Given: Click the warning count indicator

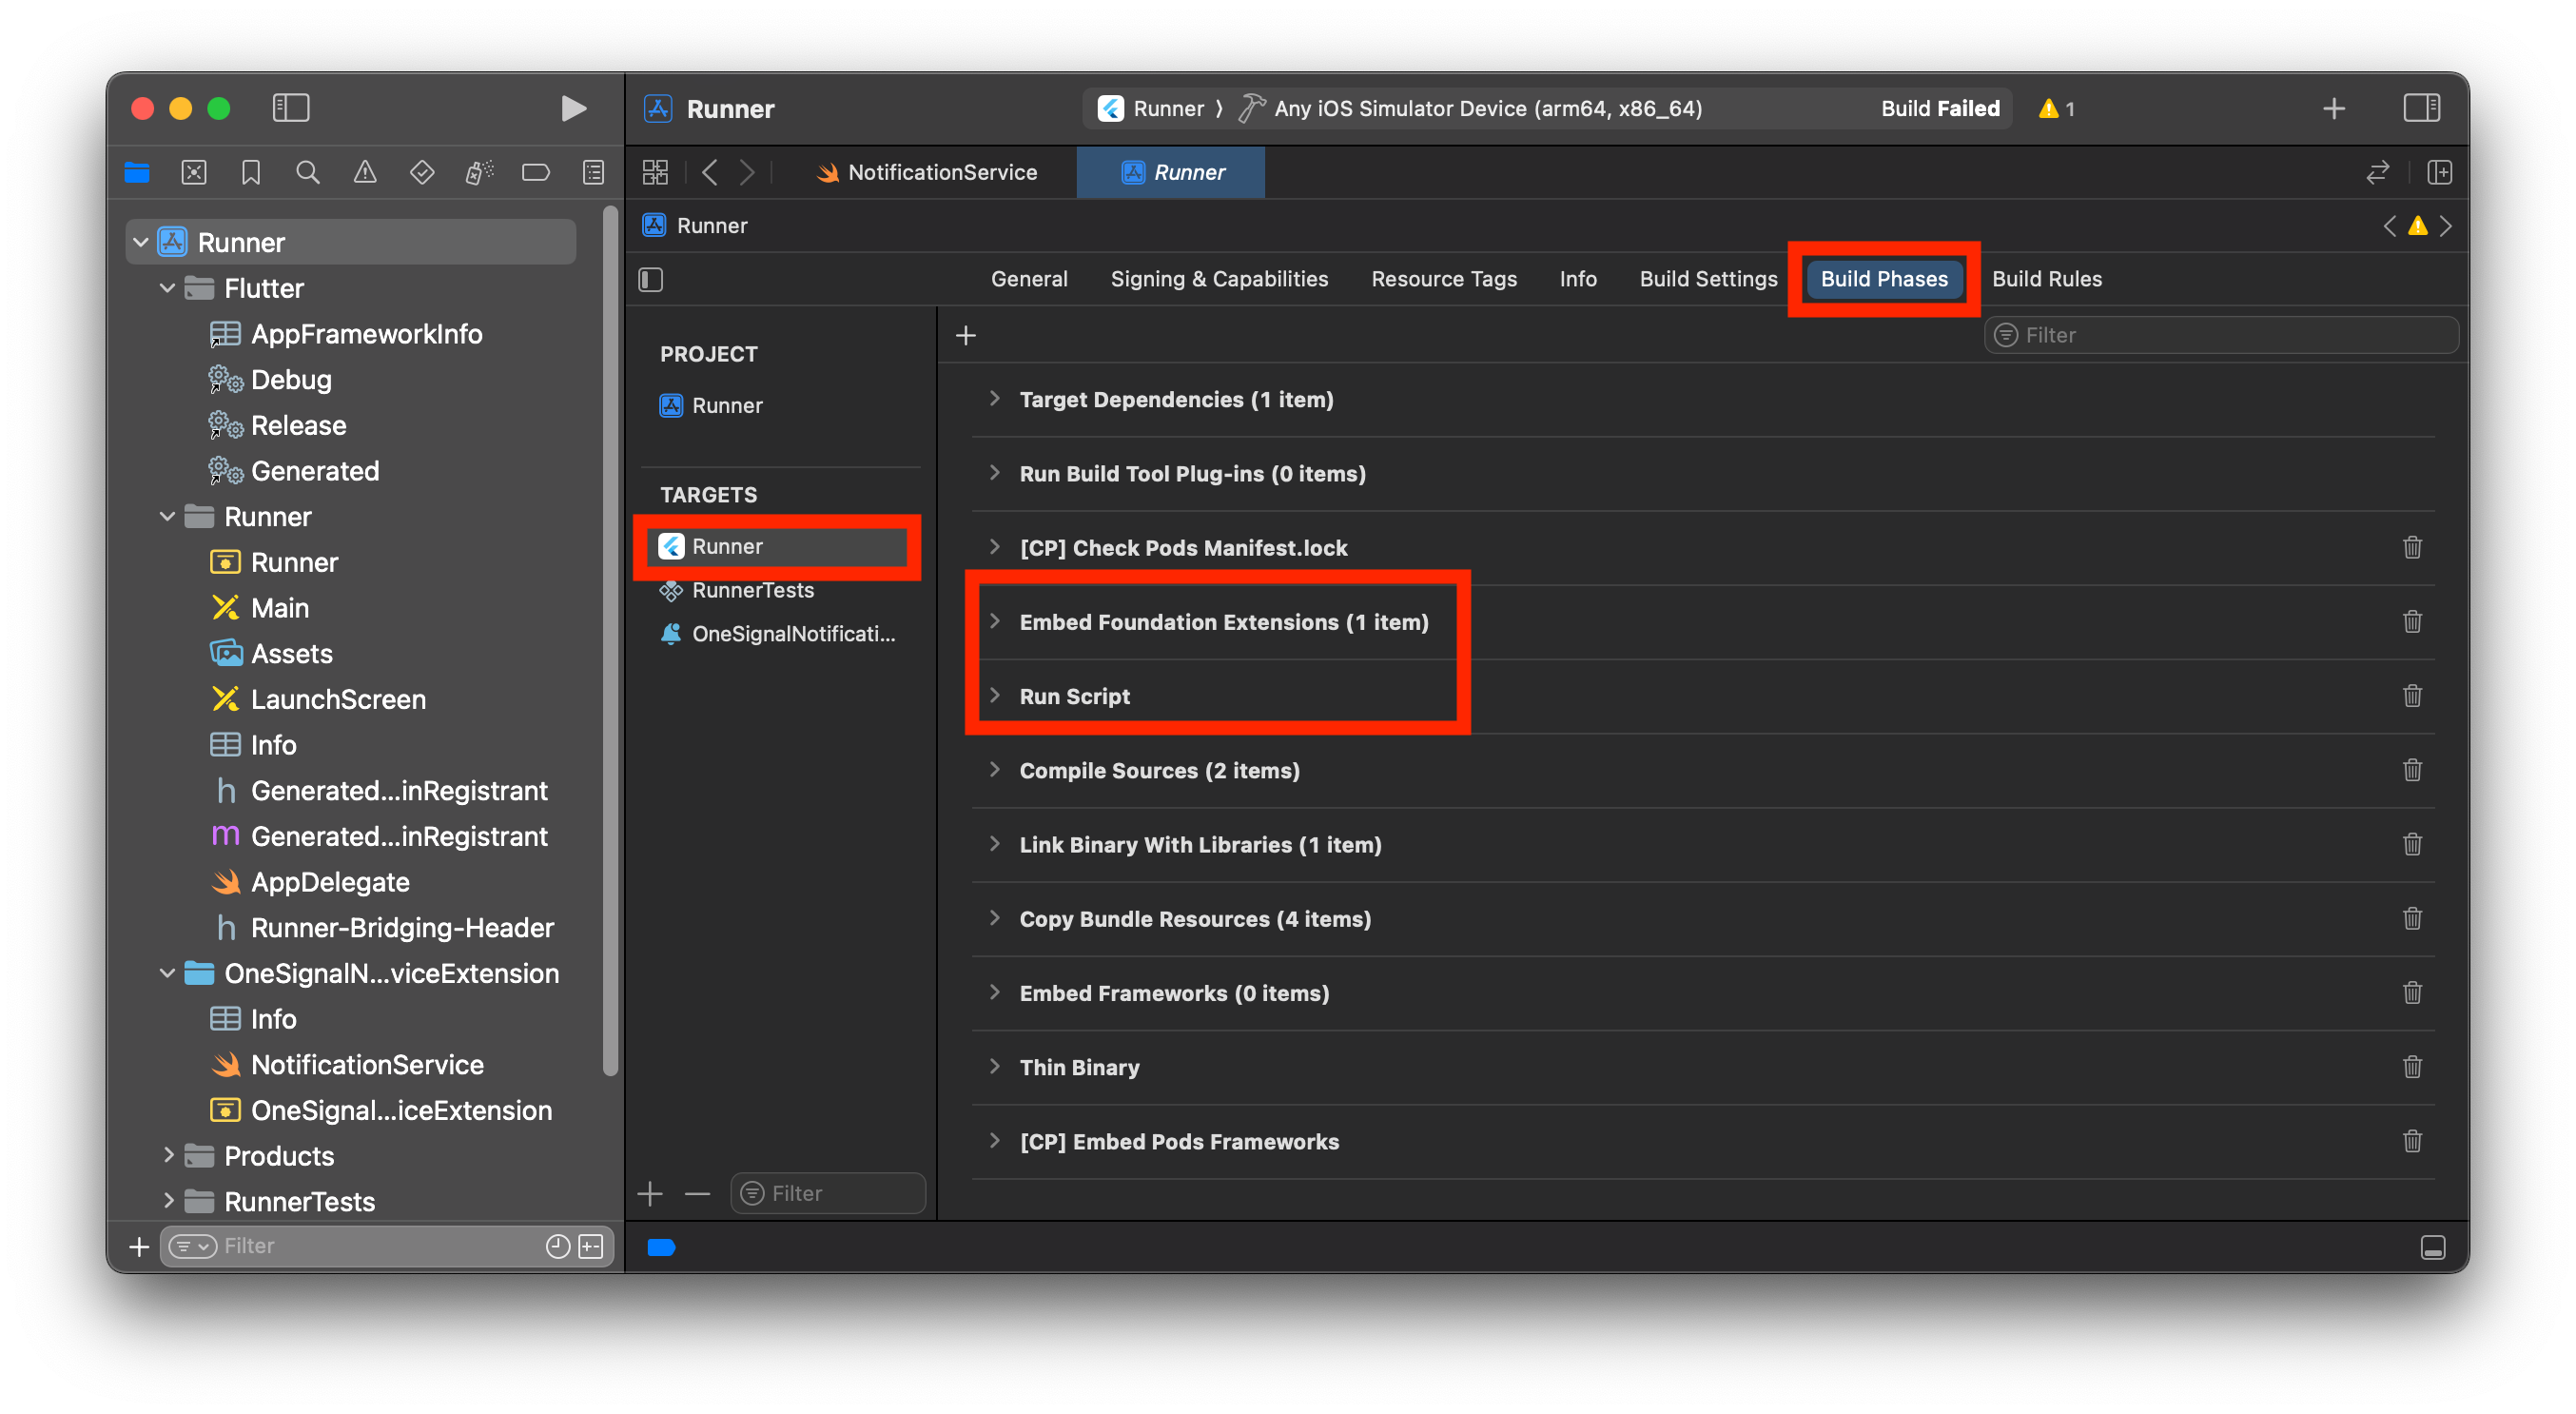Looking at the screenshot, I should point(2056,108).
